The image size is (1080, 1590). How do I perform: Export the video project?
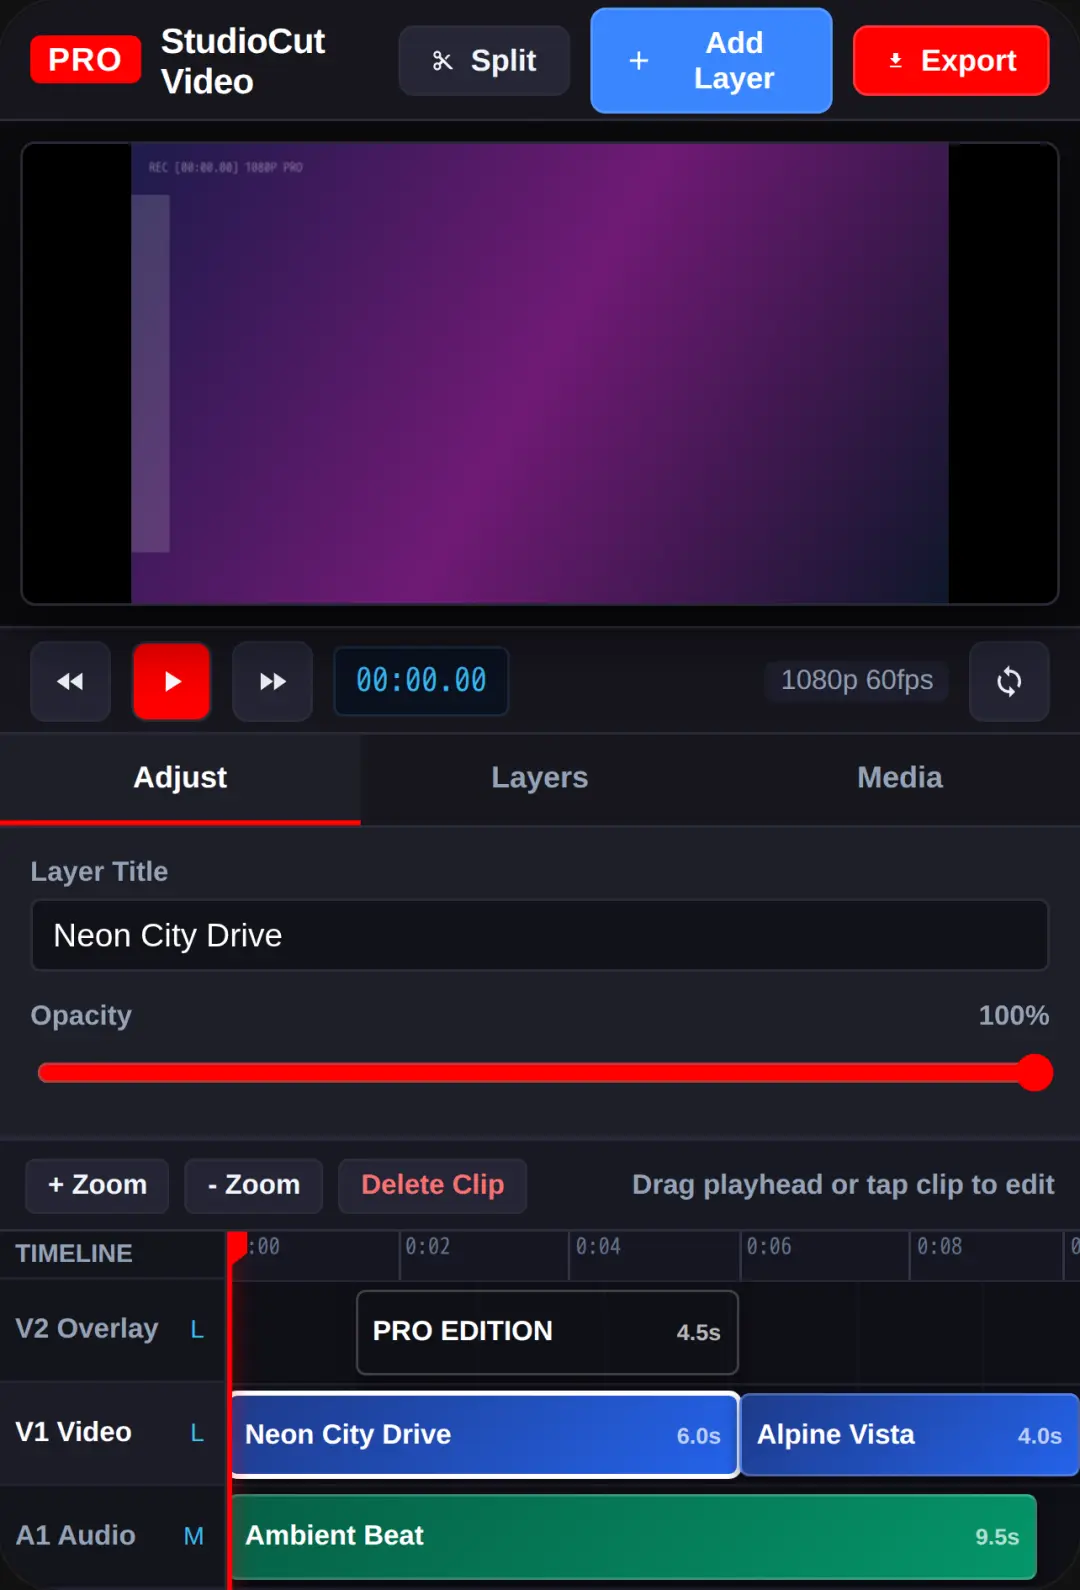click(951, 61)
